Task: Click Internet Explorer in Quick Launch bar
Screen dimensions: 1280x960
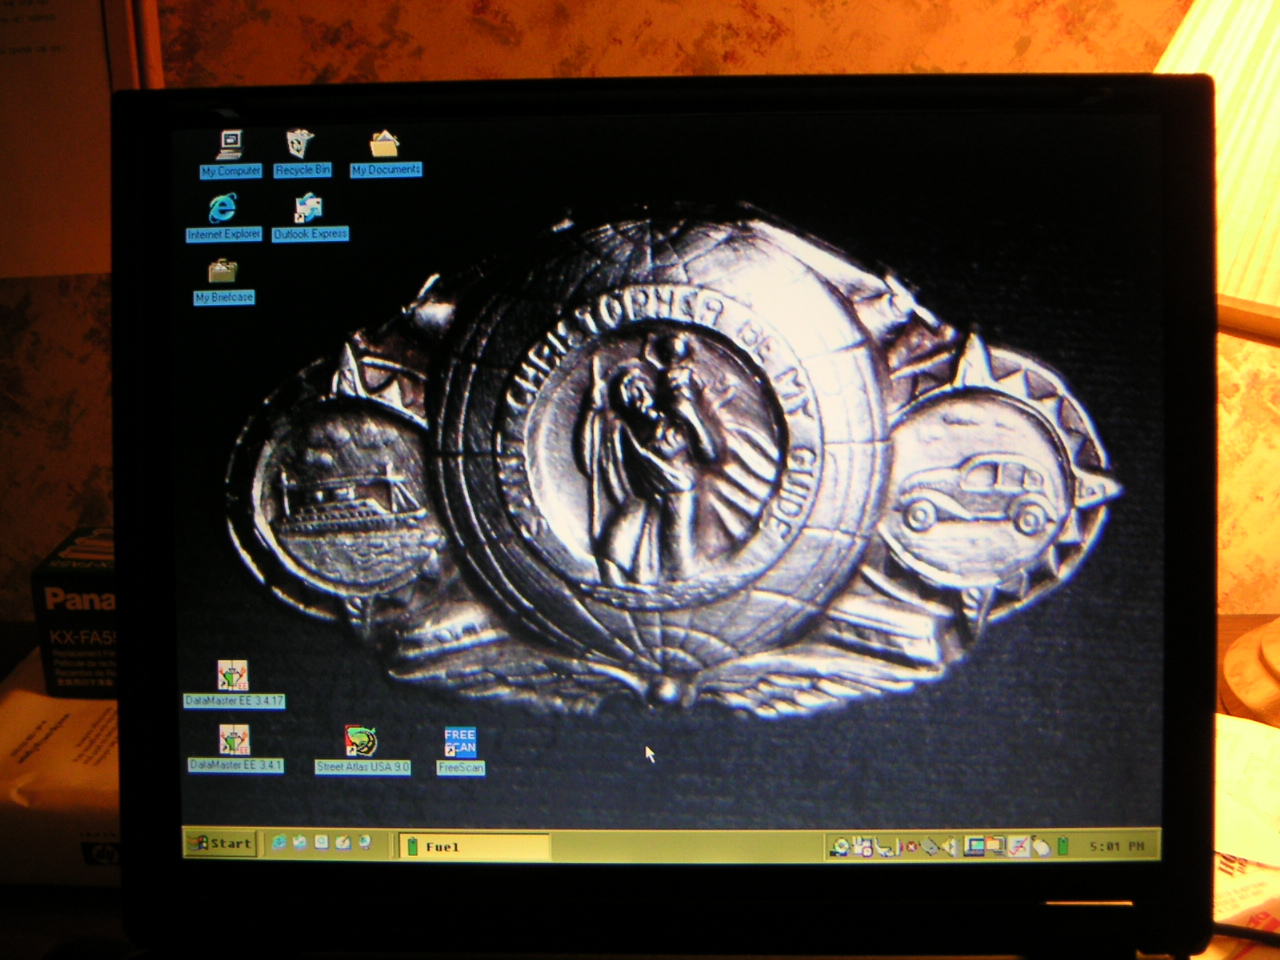Action: click(x=279, y=843)
